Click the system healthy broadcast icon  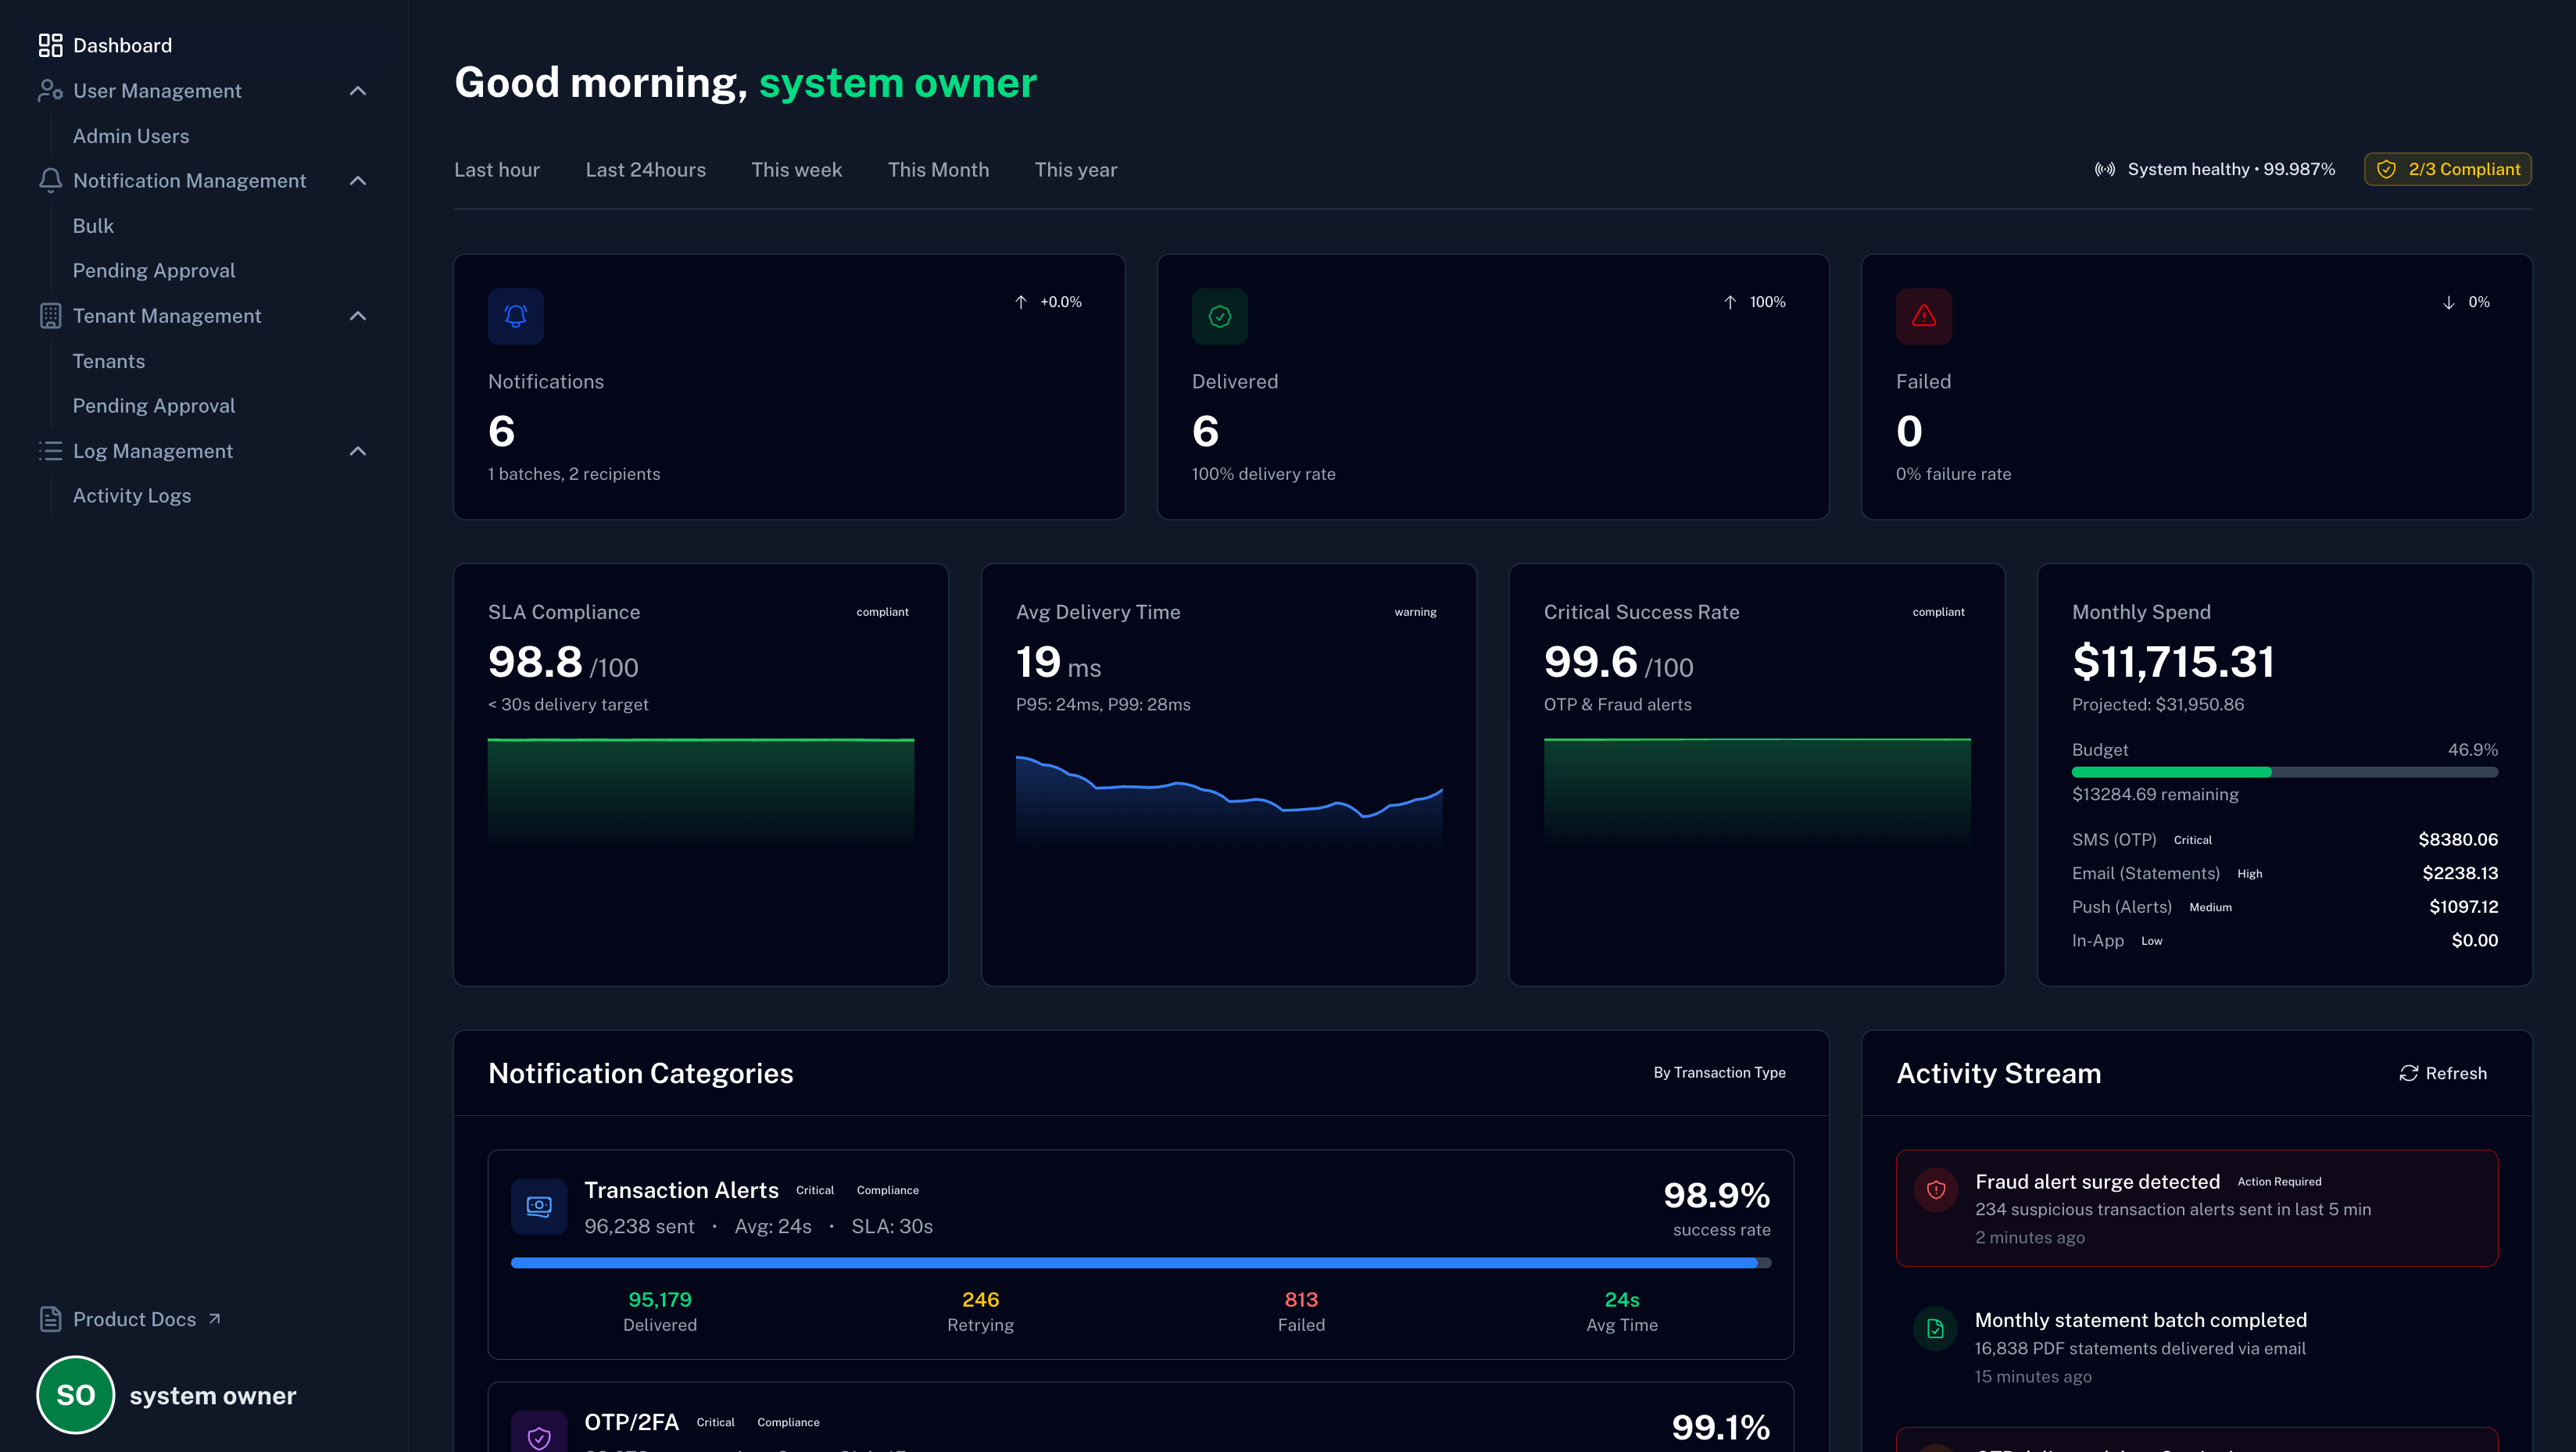point(2106,169)
